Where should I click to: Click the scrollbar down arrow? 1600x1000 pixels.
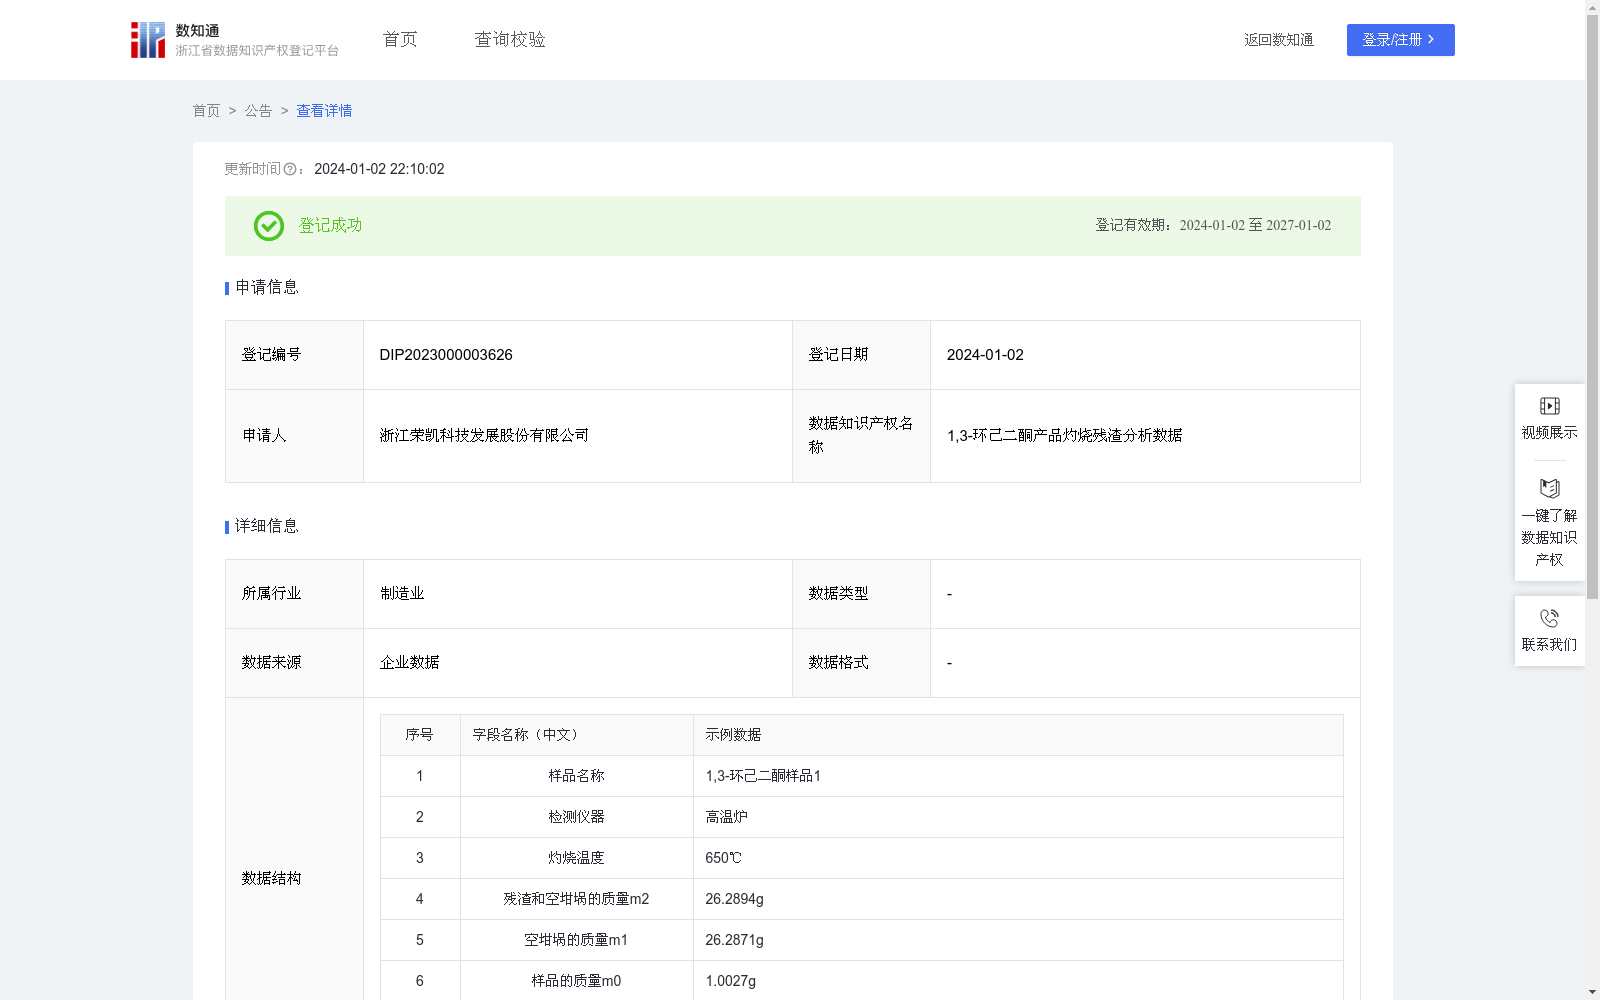coord(1592,992)
